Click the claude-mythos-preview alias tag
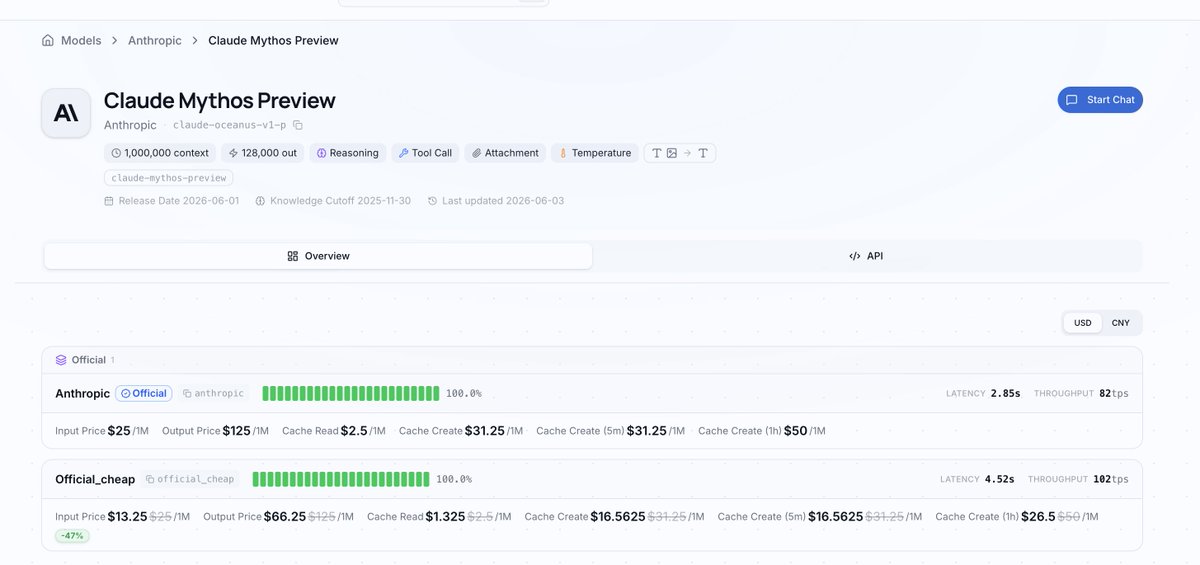 coord(169,178)
